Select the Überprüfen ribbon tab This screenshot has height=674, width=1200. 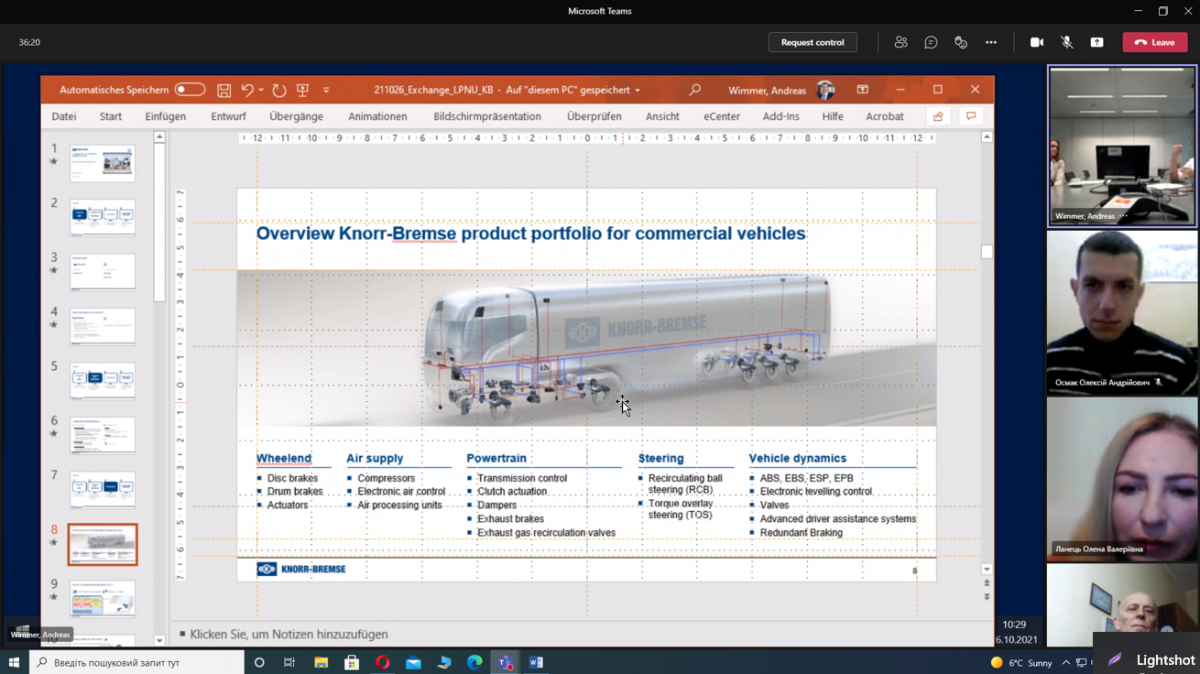tap(594, 116)
